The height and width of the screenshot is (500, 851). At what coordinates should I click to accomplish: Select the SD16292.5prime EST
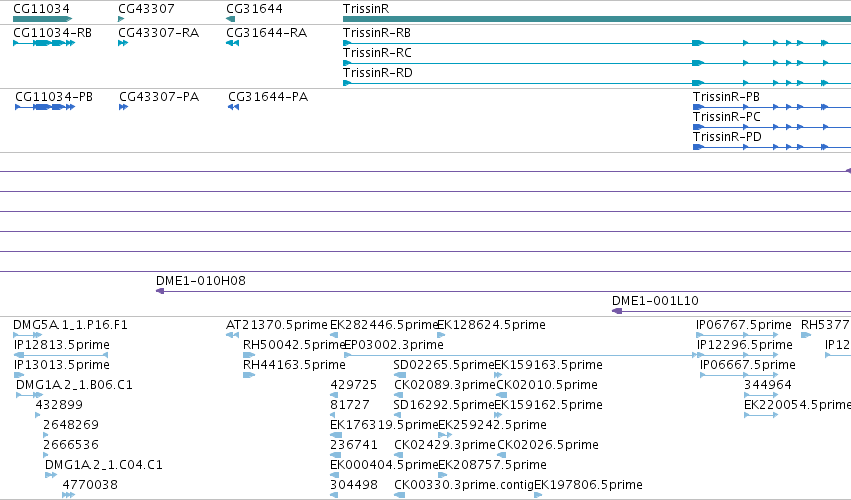pos(444,405)
